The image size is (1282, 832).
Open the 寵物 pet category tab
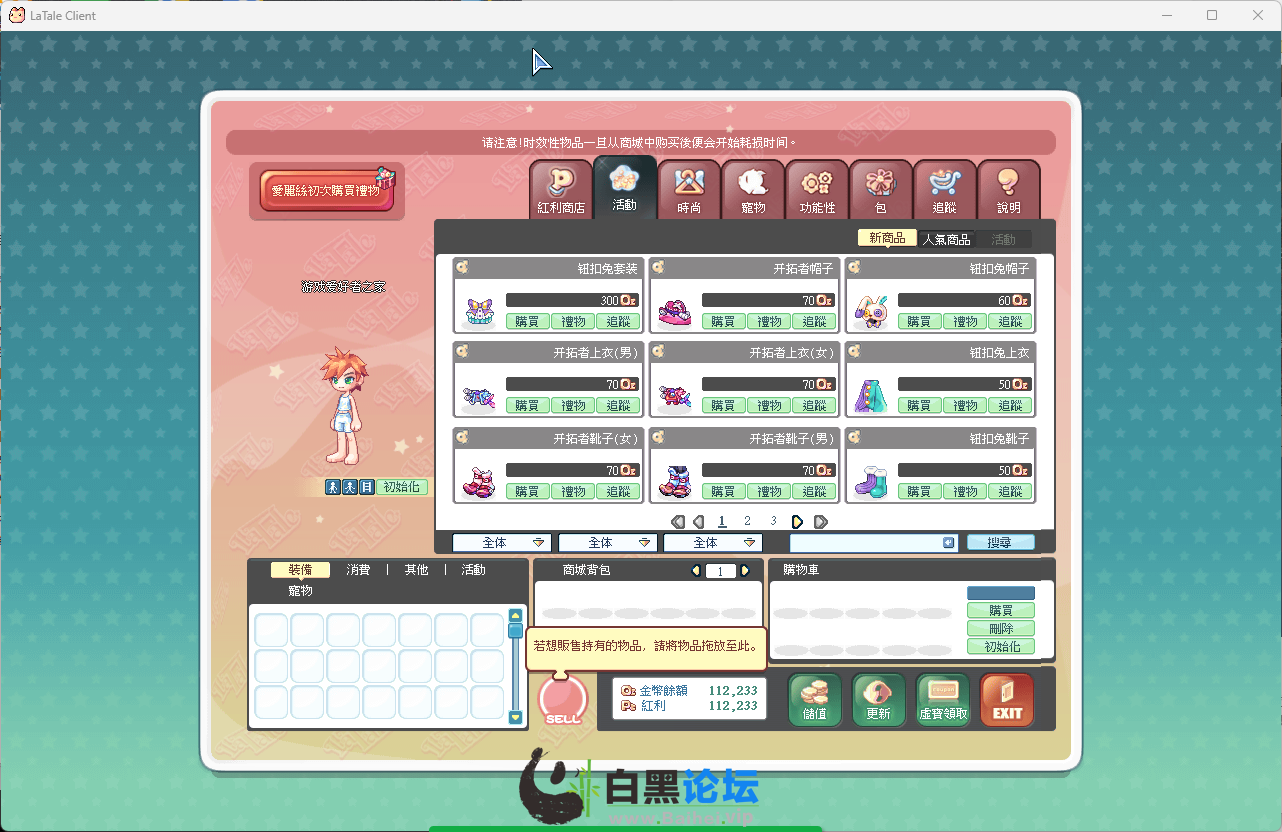[753, 190]
